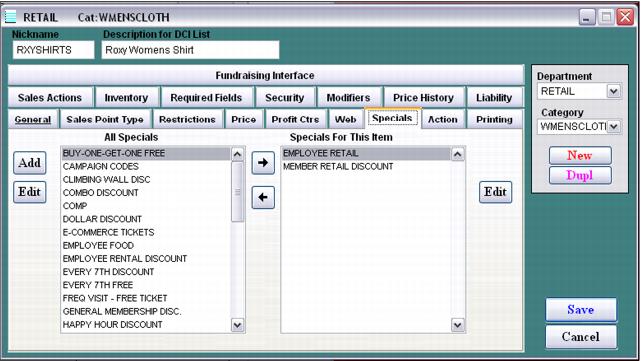Image resolution: width=642 pixels, height=361 pixels.
Task: Select EVERY 7TH FREE special
Action: point(146,285)
